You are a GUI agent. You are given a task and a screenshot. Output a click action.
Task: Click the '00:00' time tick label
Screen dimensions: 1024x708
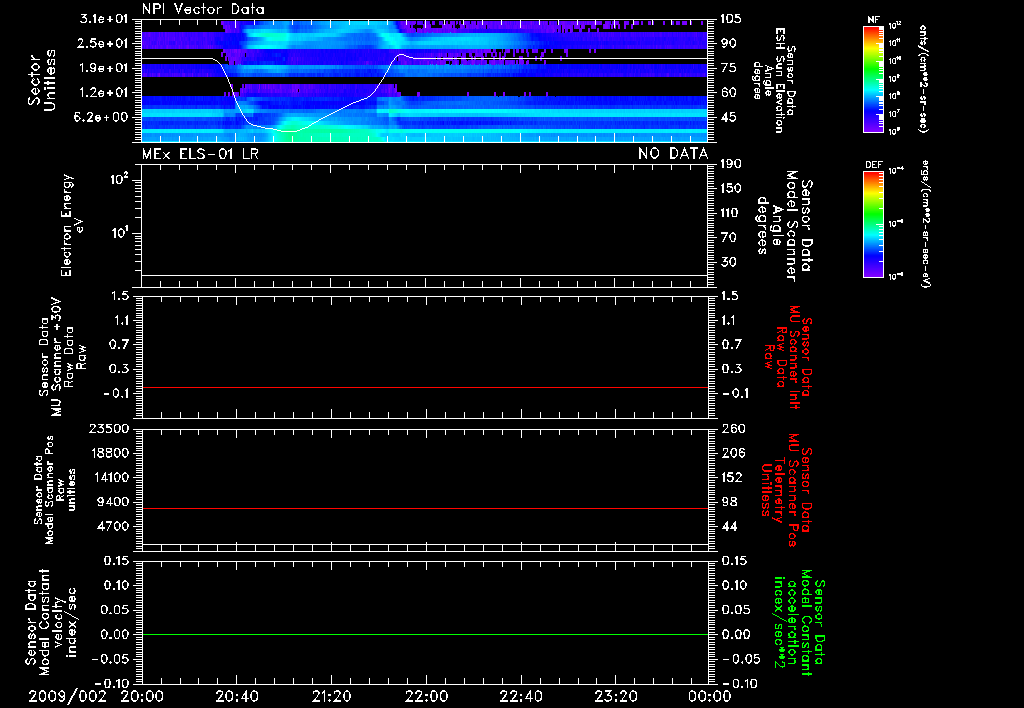pos(709,696)
